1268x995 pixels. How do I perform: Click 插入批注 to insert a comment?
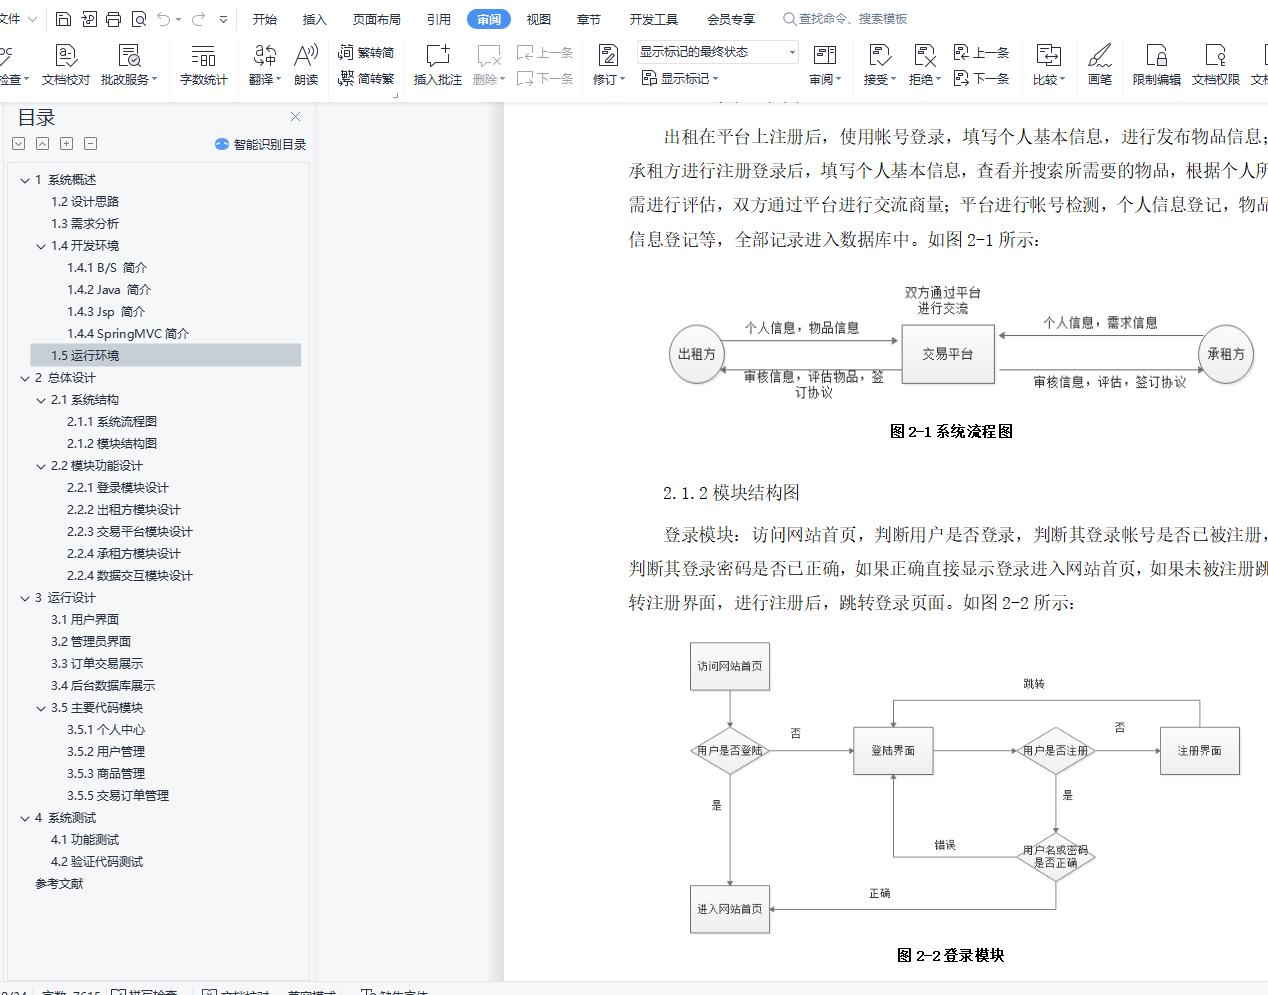pyautogui.click(x=438, y=65)
